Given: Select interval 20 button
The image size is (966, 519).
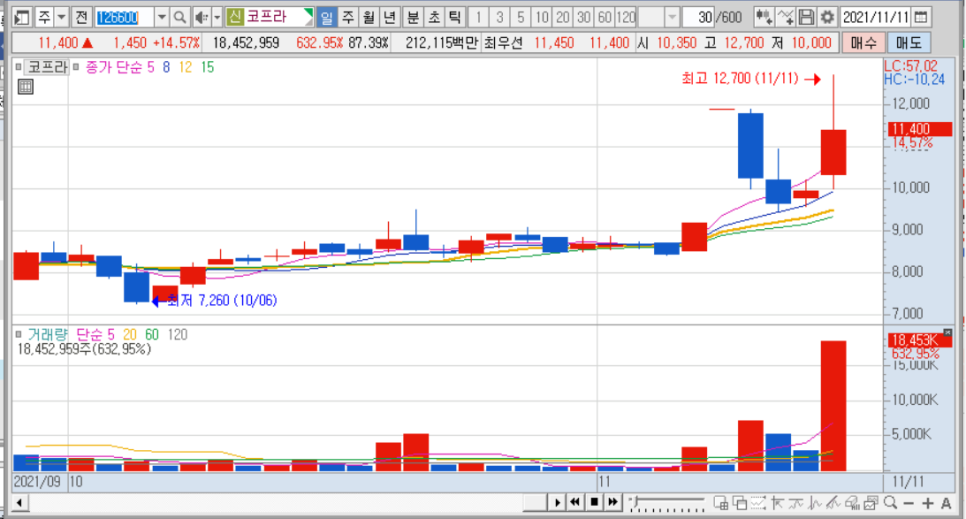Looking at the screenshot, I should (x=562, y=17).
